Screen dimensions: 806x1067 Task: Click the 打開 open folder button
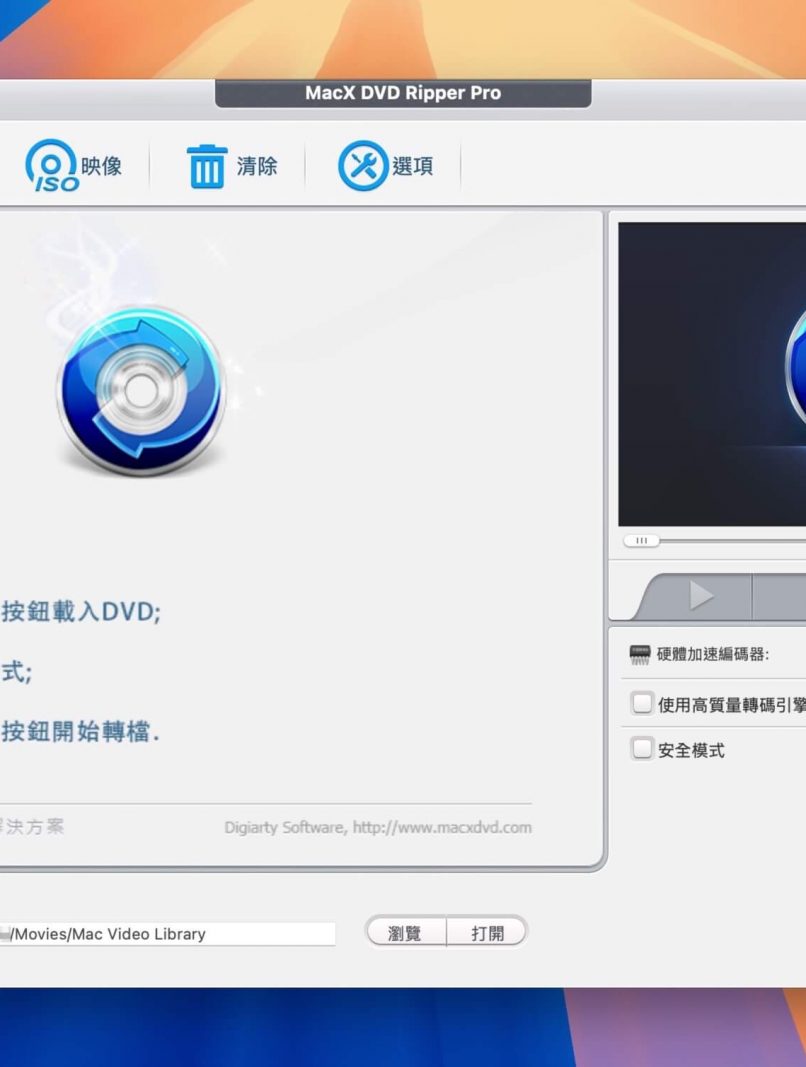coord(487,933)
